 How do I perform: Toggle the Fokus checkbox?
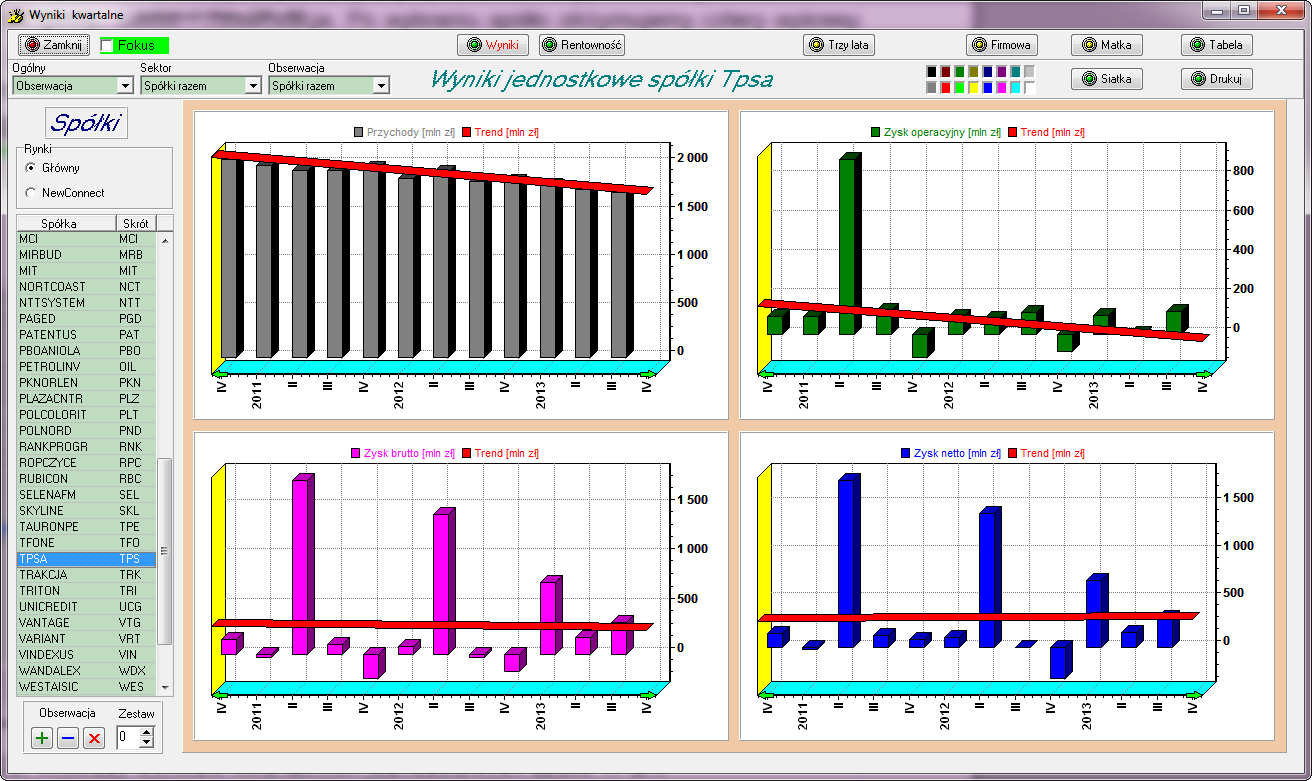point(108,46)
